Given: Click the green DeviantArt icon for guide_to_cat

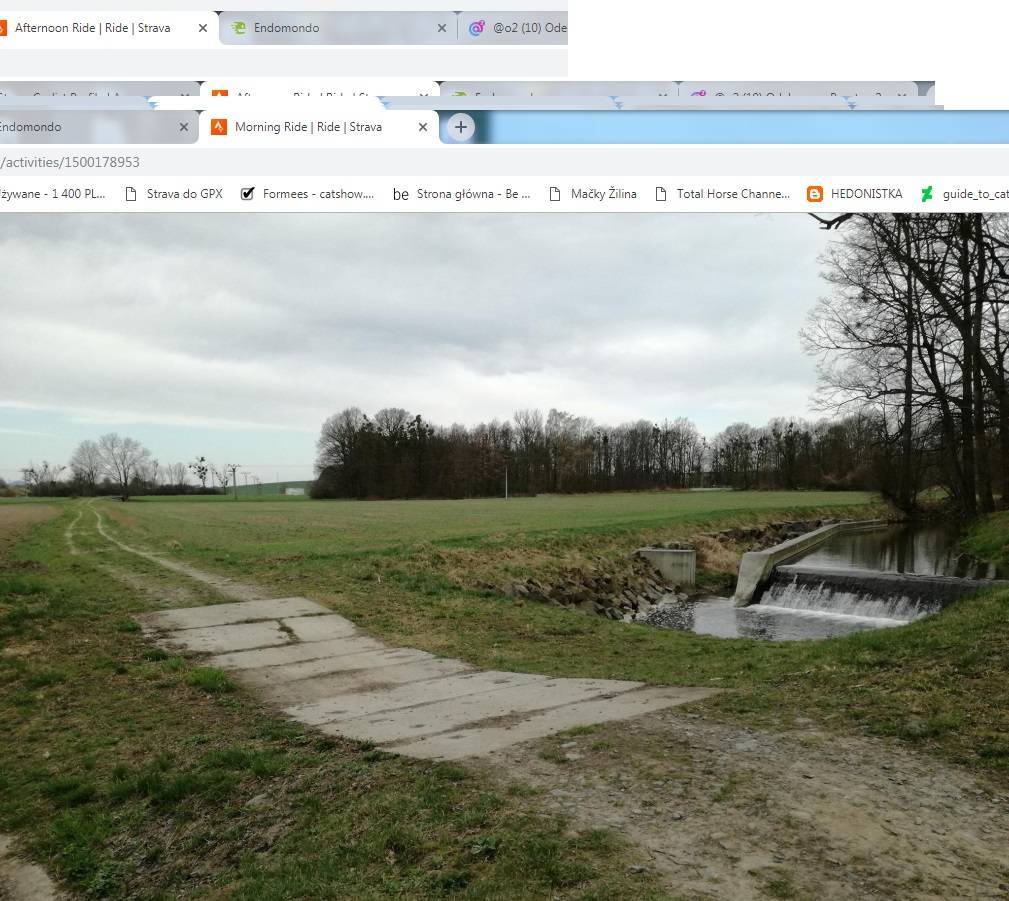Looking at the screenshot, I should pyautogui.click(x=927, y=194).
